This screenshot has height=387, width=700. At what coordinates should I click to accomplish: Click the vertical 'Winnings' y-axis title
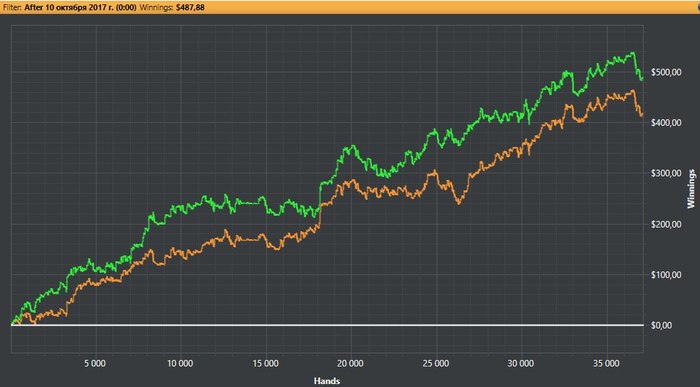coord(691,189)
